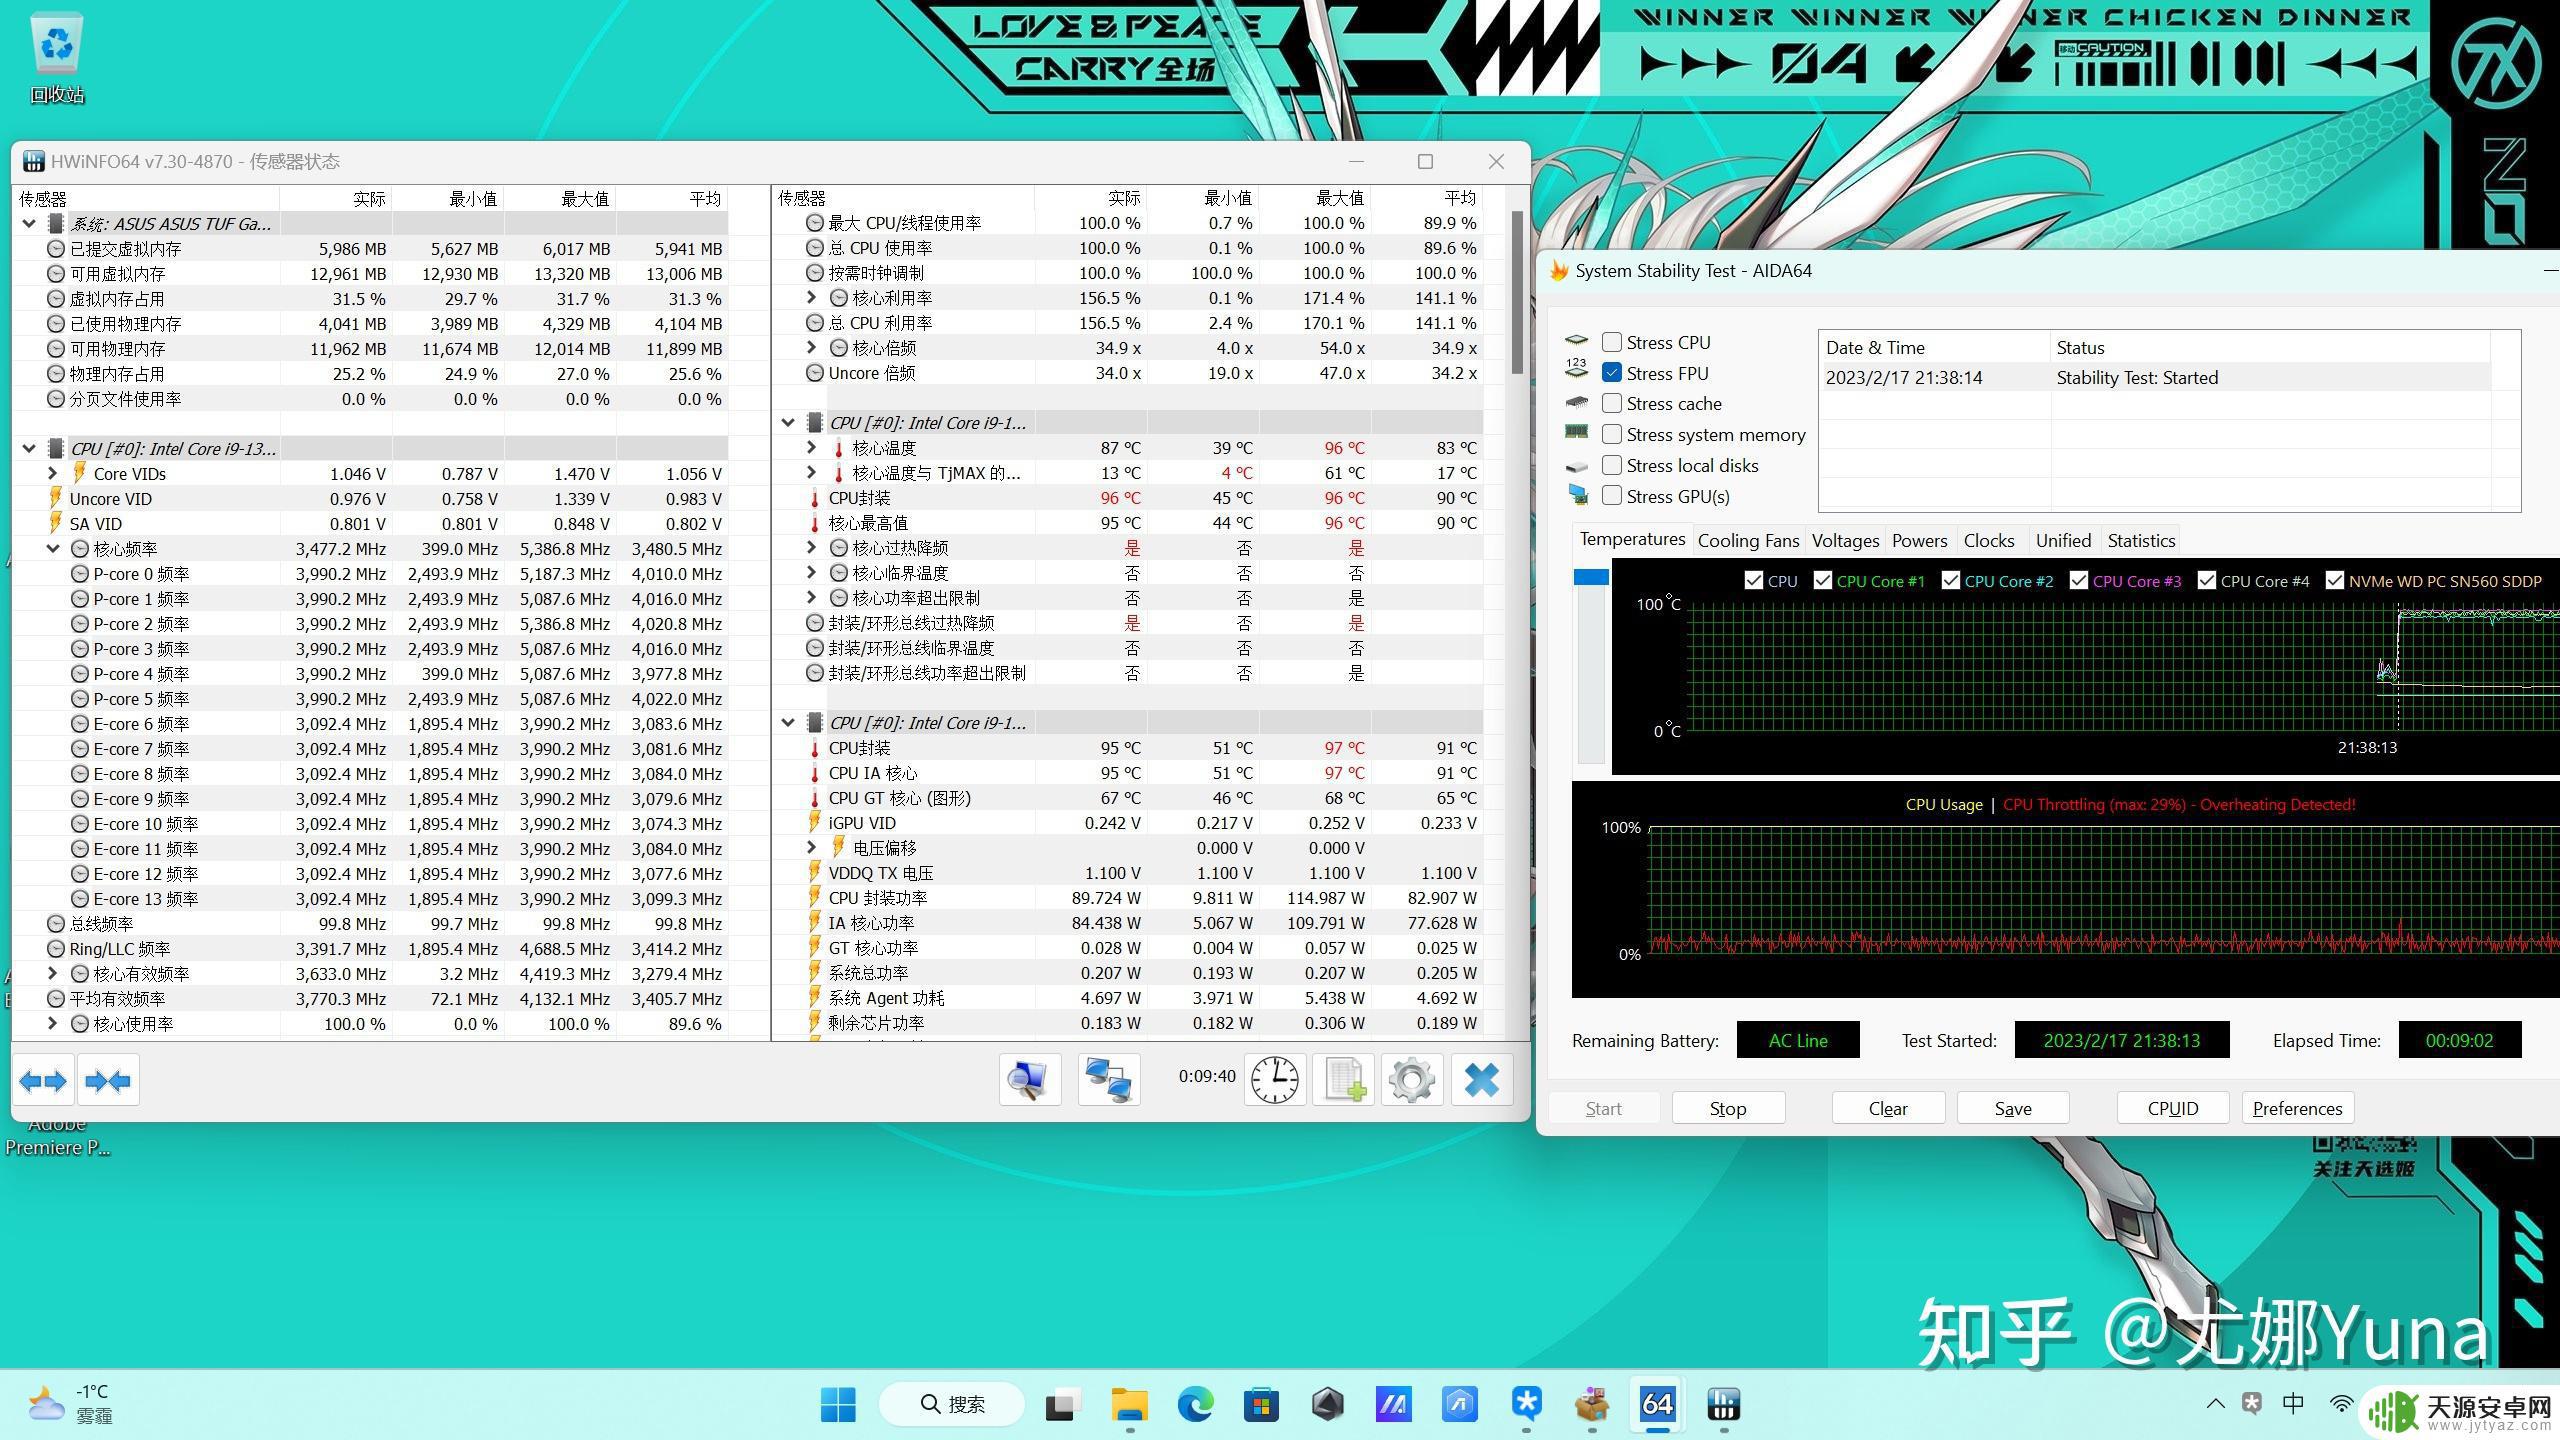The width and height of the screenshot is (2560, 1440).
Task: Toggle the CPU Core #2 graph checkbox
Action: coord(1950,581)
